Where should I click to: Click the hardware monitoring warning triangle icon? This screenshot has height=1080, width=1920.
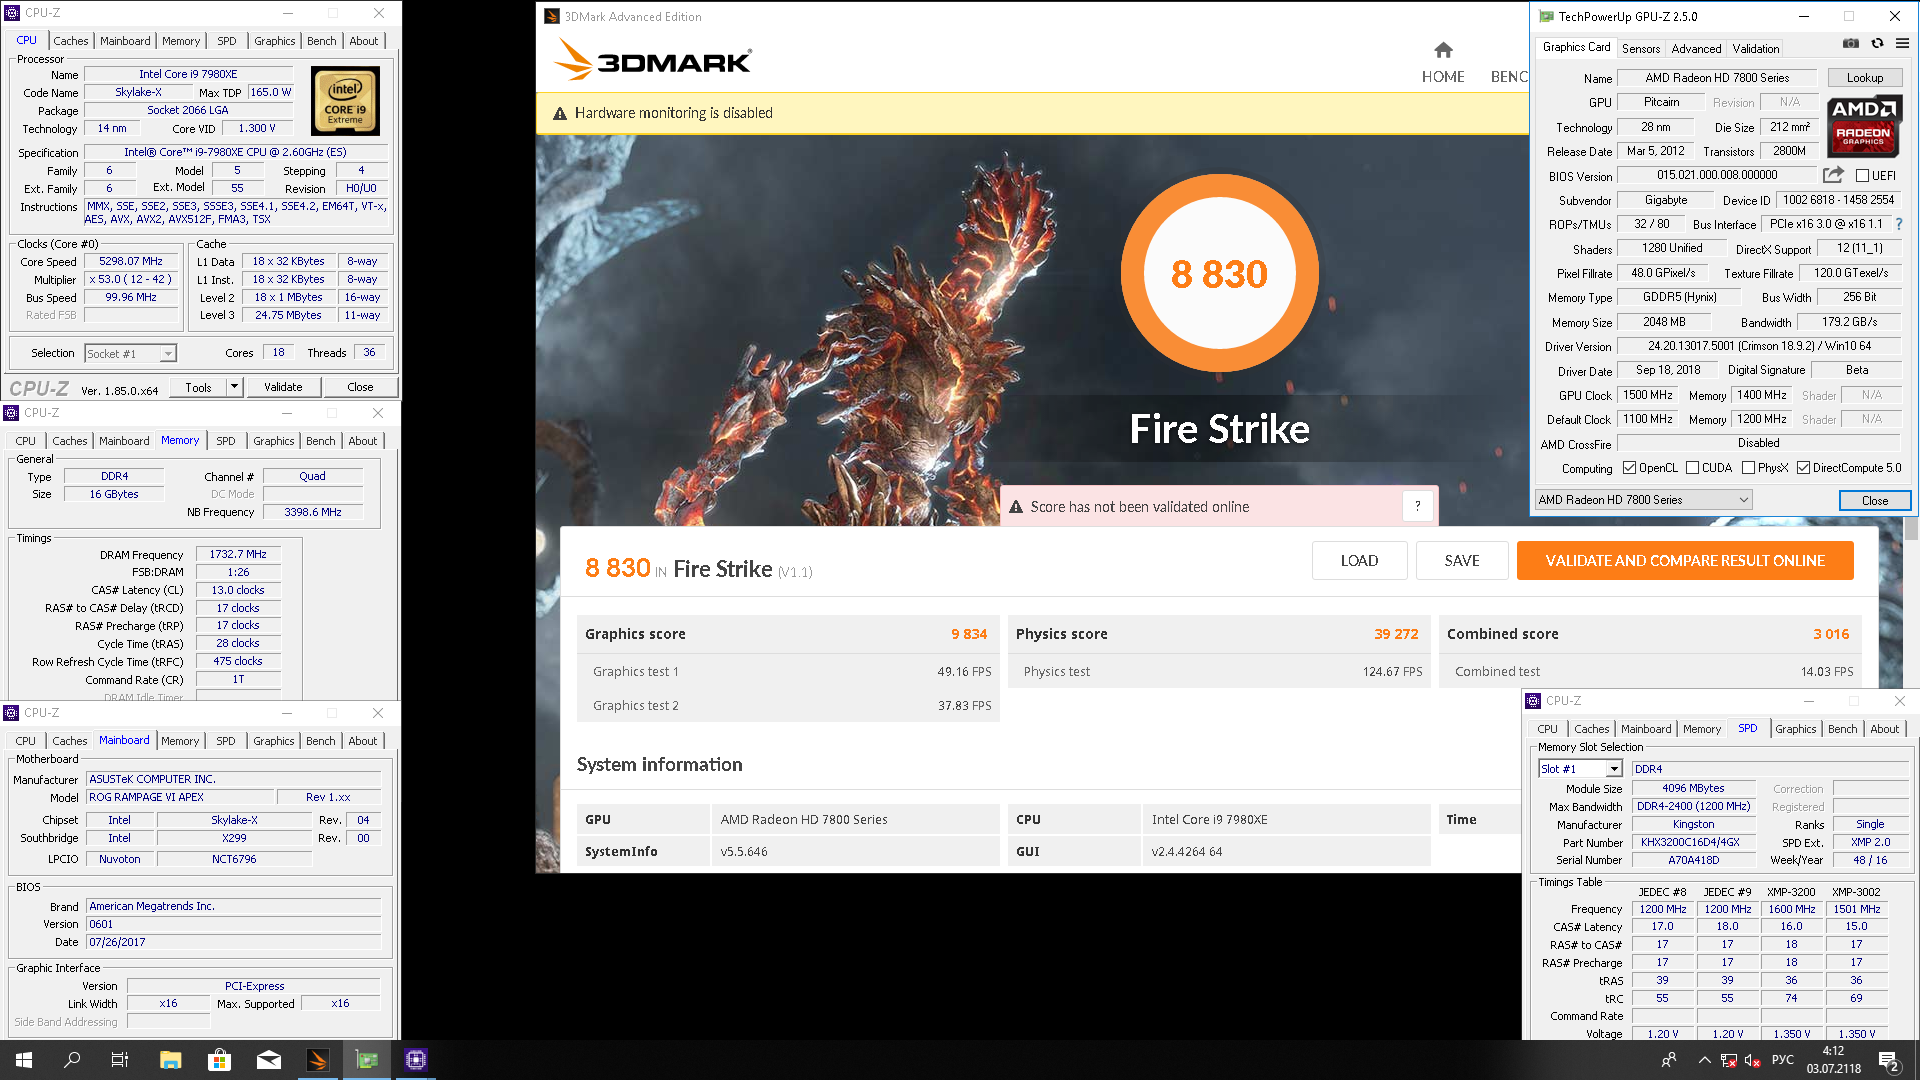tap(560, 113)
